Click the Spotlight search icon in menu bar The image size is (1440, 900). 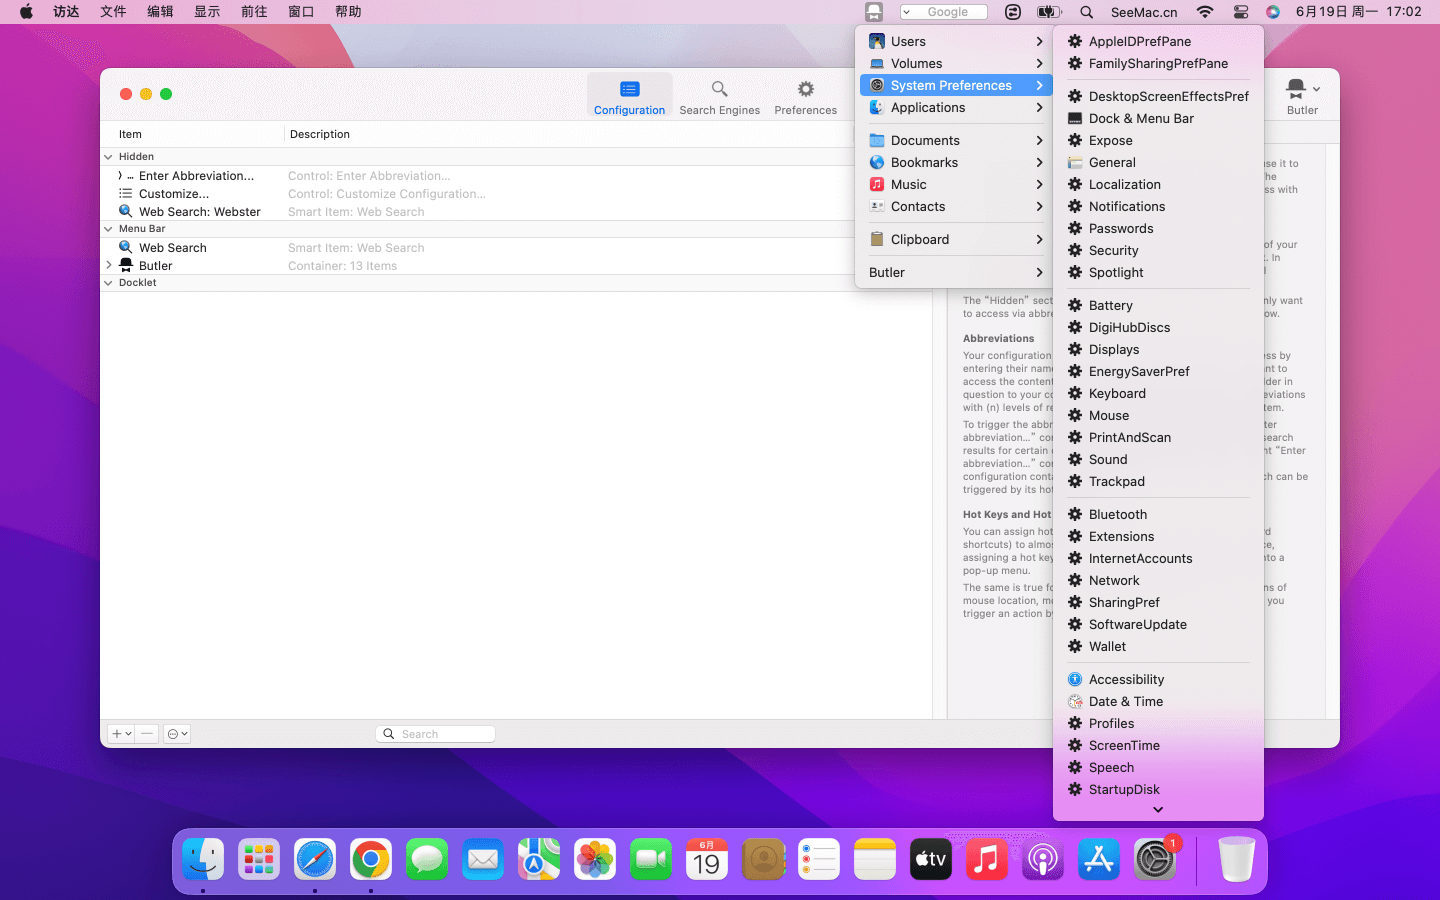tap(1086, 12)
